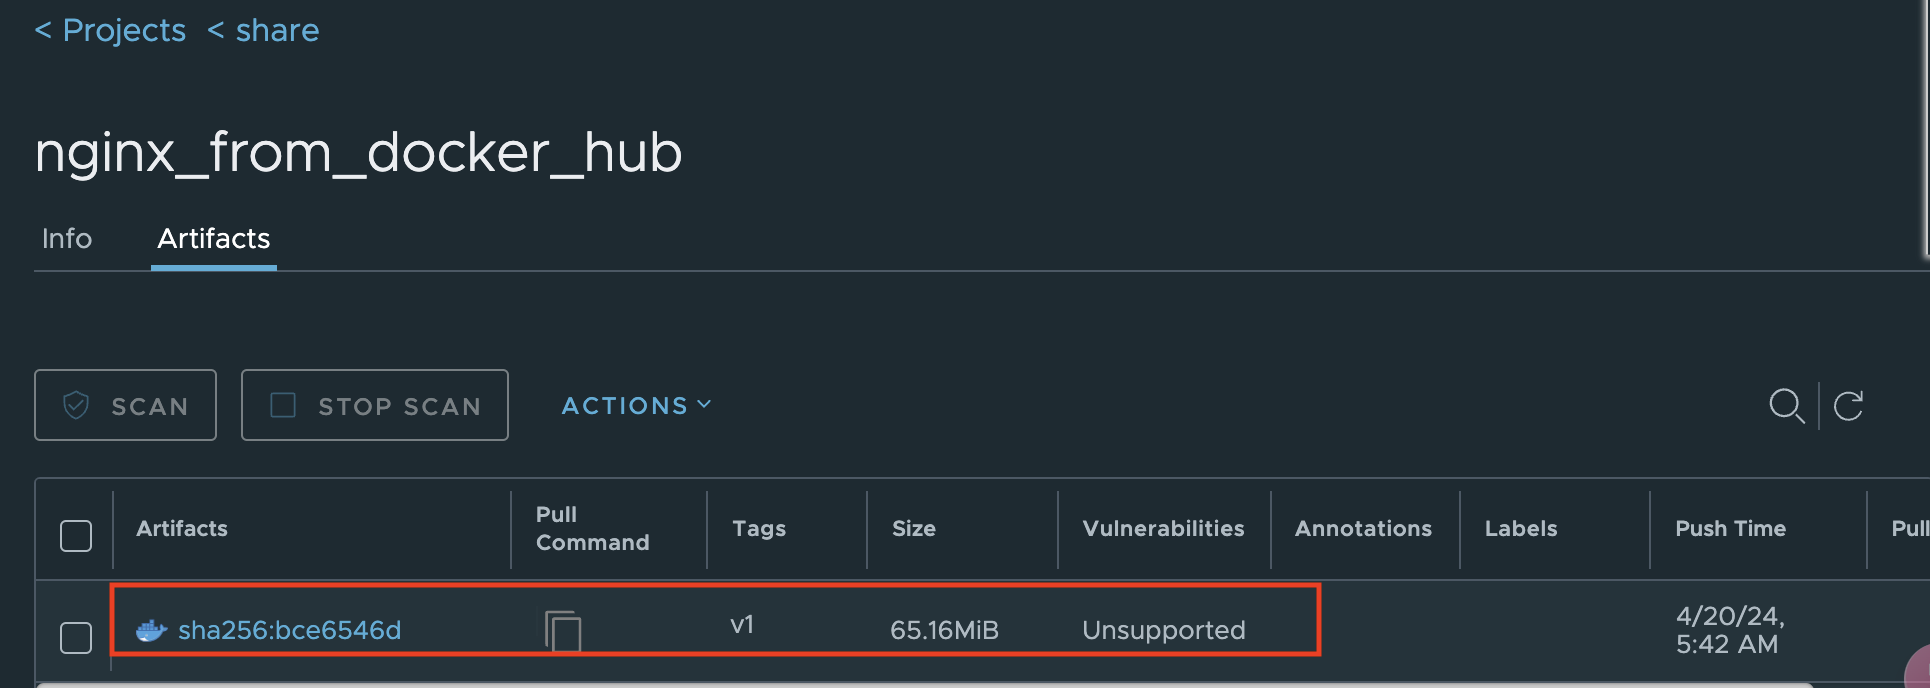Sort by the Push Time column
Image resolution: width=1930 pixels, height=688 pixels.
[x=1731, y=528]
